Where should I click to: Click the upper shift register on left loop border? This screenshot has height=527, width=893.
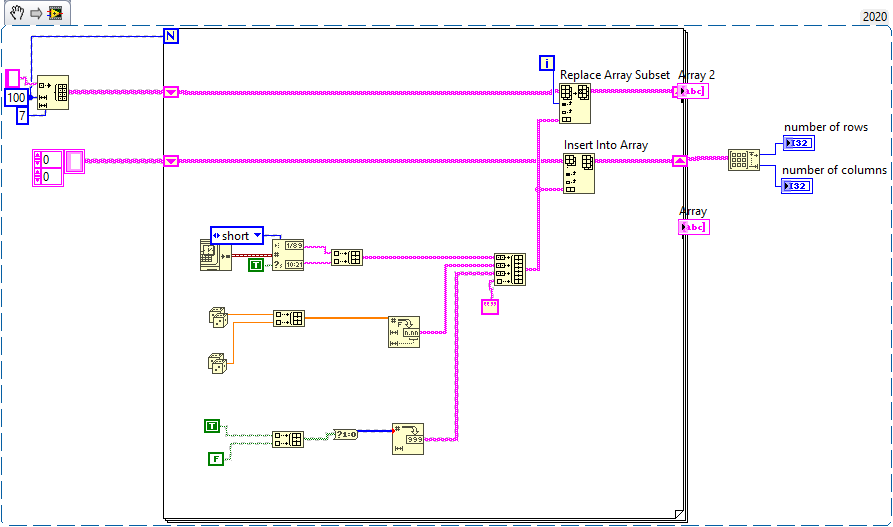(171, 92)
